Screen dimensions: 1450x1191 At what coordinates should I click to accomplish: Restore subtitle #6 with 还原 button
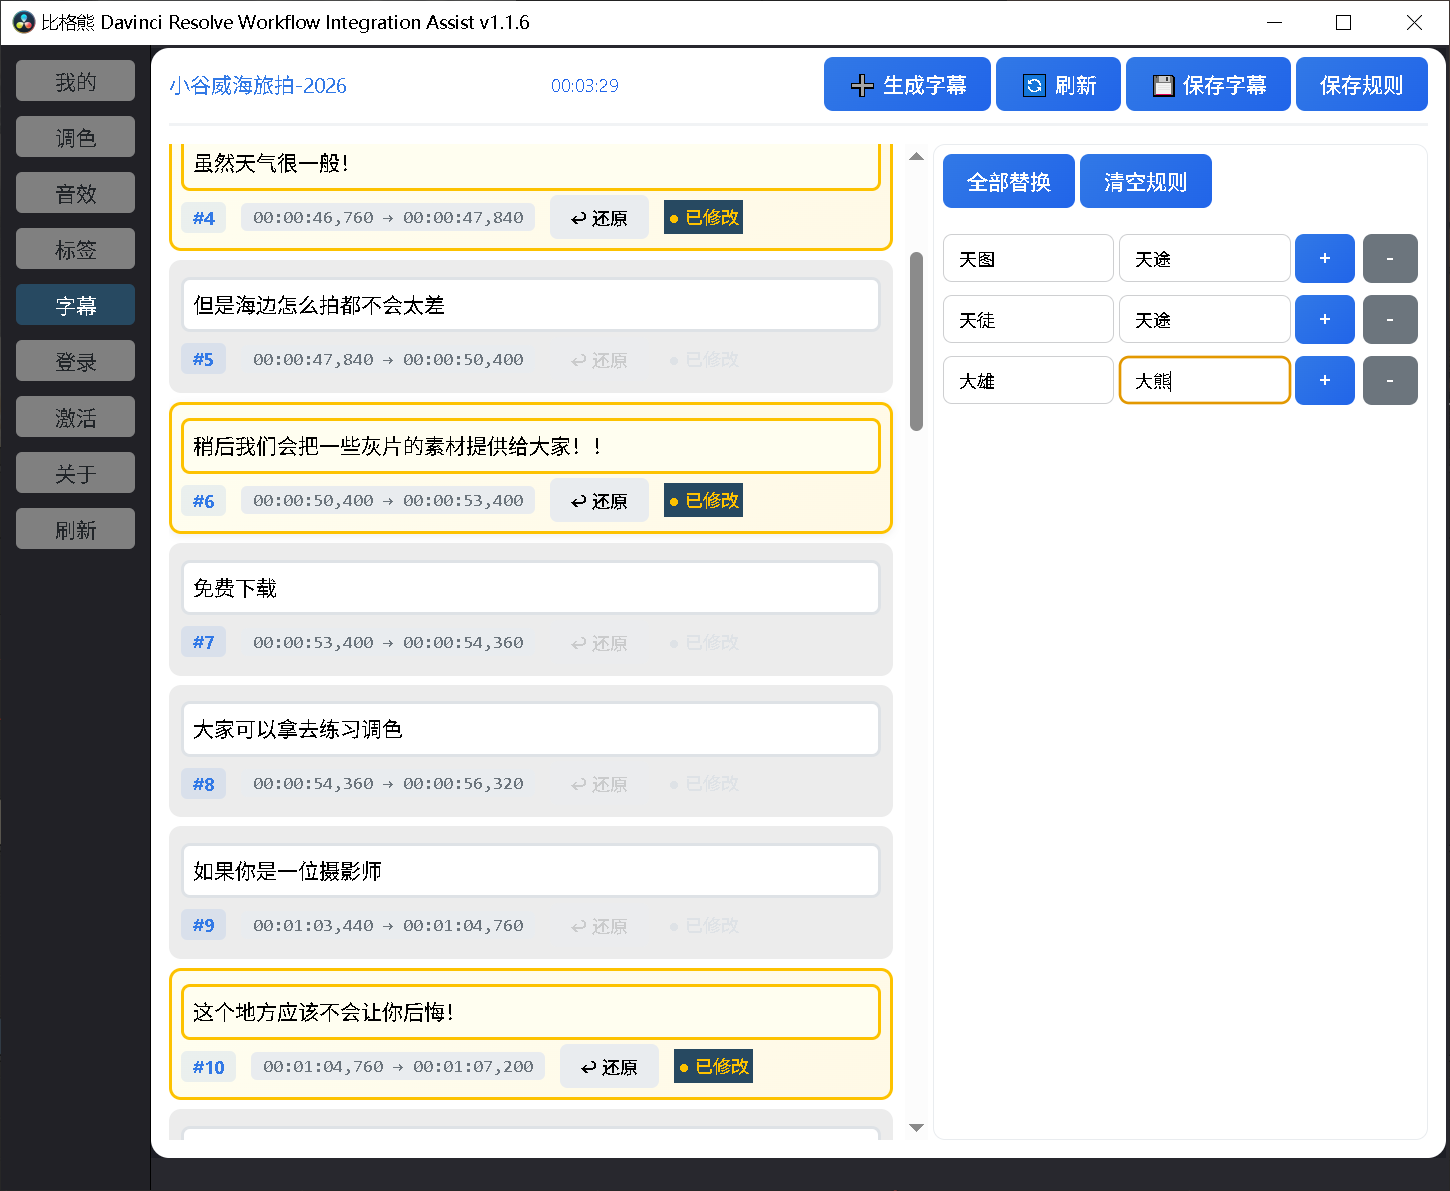pyautogui.click(x=599, y=501)
